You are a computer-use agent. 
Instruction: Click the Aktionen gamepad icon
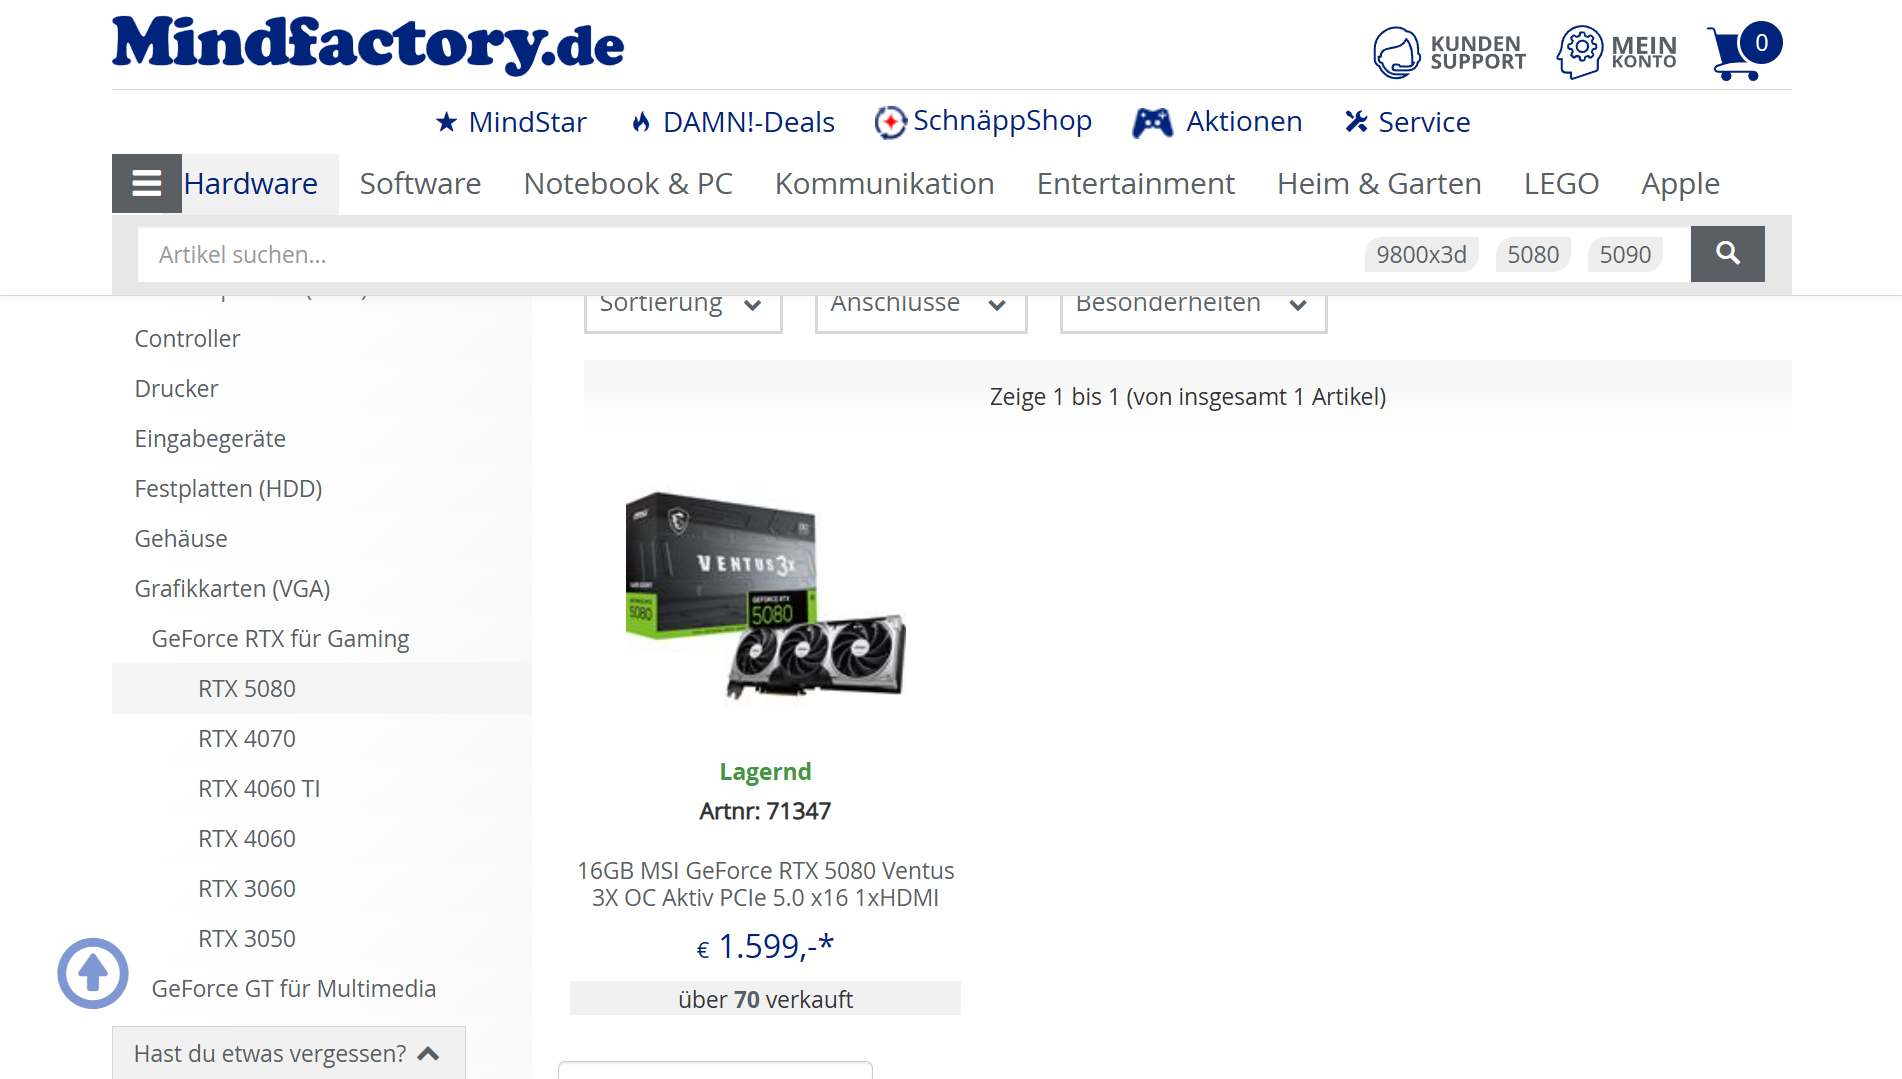(1152, 122)
